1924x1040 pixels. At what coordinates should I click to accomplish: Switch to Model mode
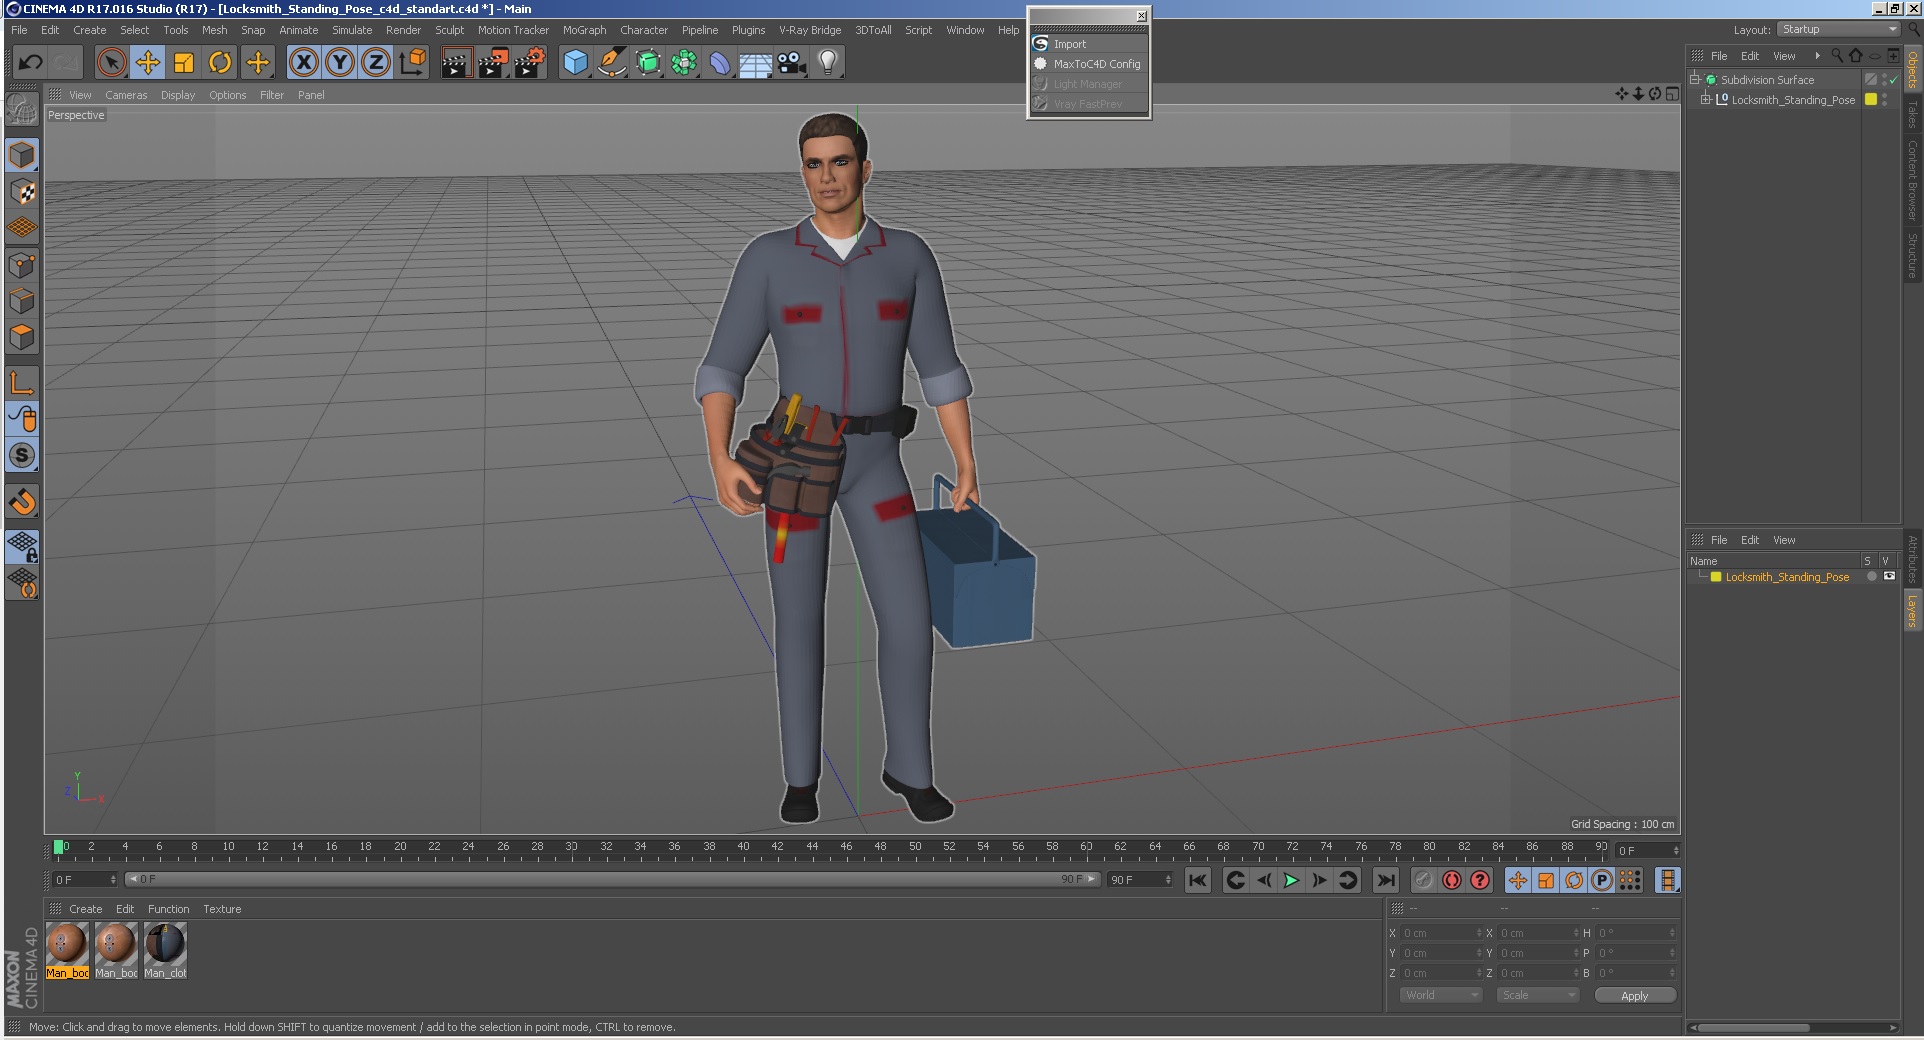(x=22, y=155)
